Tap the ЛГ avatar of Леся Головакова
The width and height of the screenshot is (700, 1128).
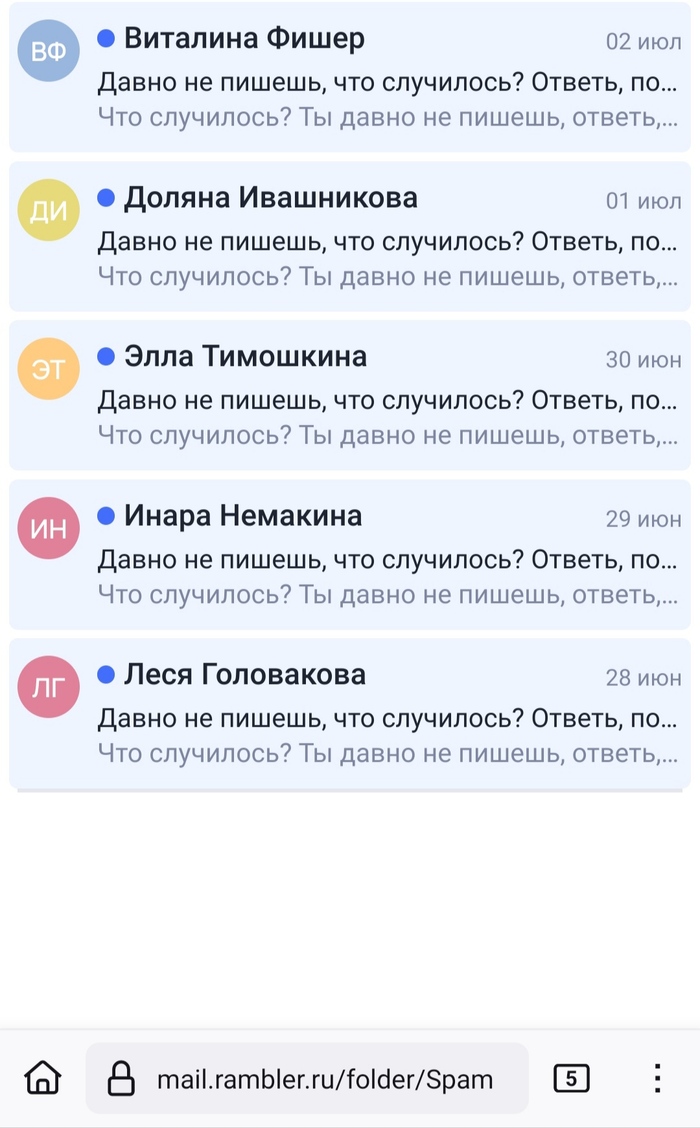pos(48,687)
